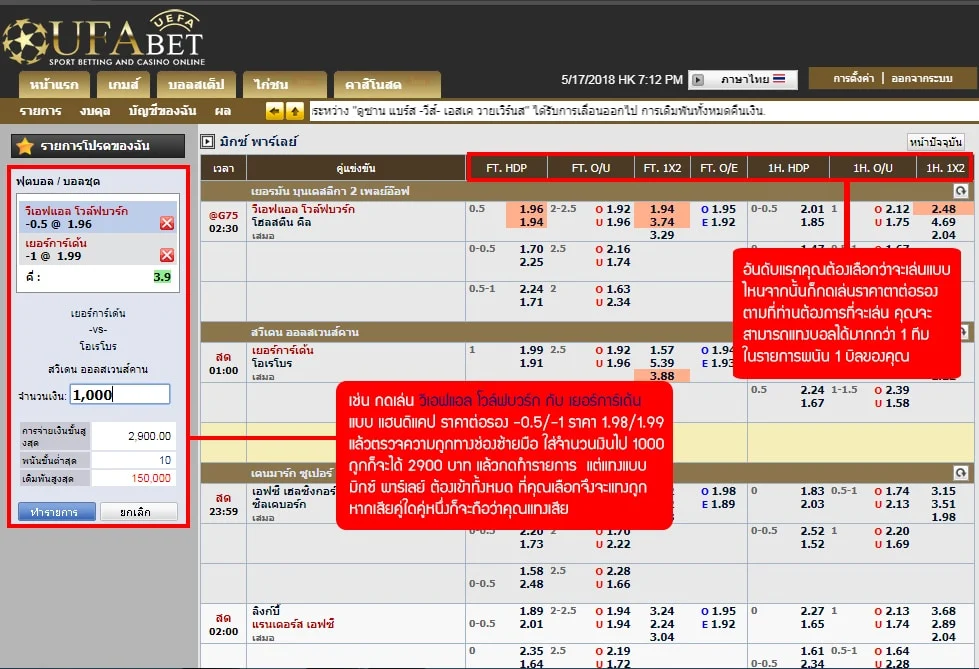The width and height of the screenshot is (979, 669).
Task: Click the การตั้งค่า settings link
Action: pos(854,79)
